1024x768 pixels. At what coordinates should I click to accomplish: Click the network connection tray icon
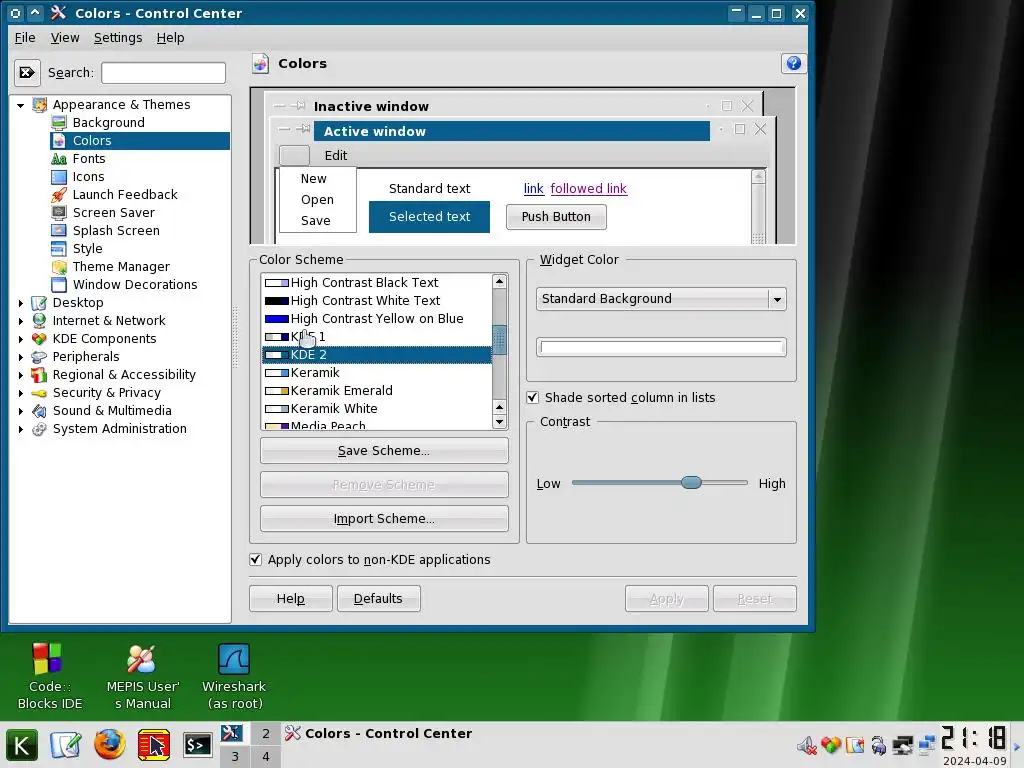(x=926, y=745)
